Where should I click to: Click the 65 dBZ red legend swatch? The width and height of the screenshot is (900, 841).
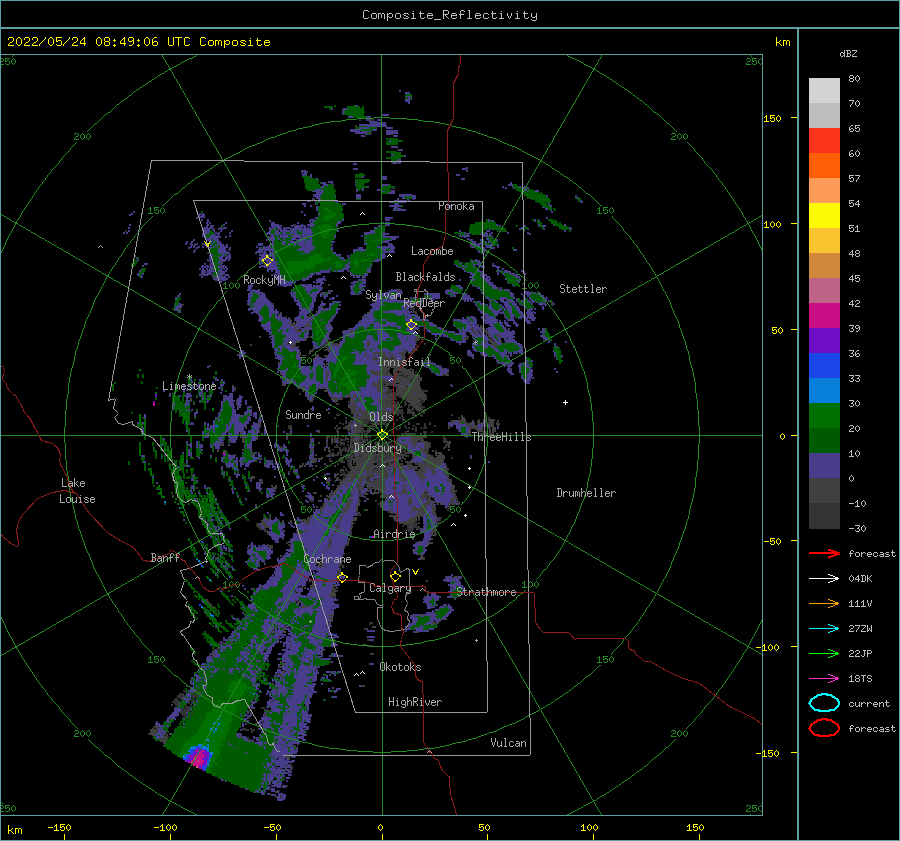tap(824, 140)
